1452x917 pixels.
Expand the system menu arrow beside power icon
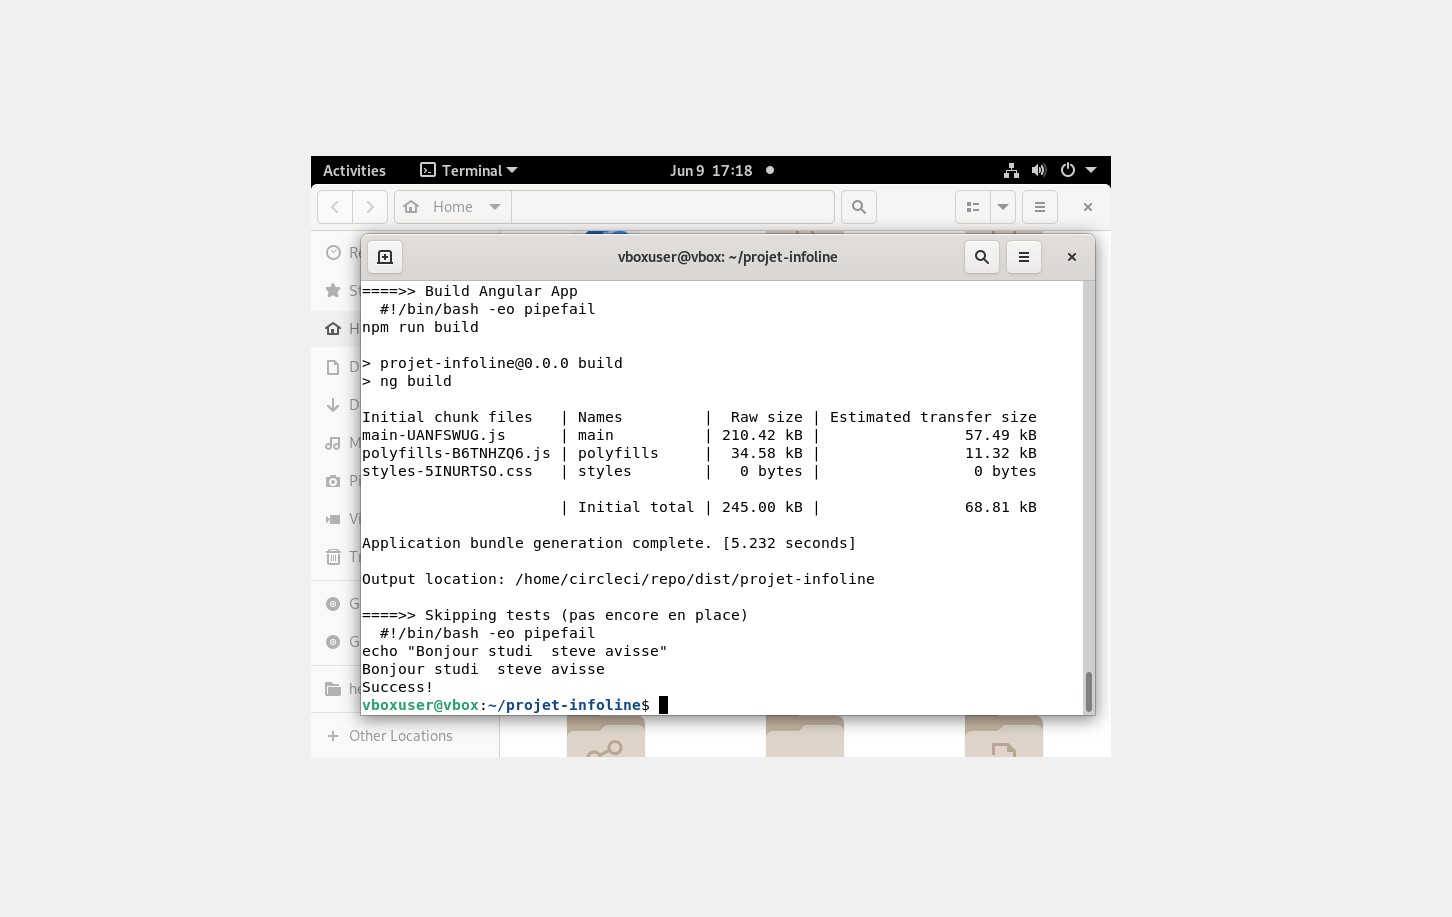1091,171
